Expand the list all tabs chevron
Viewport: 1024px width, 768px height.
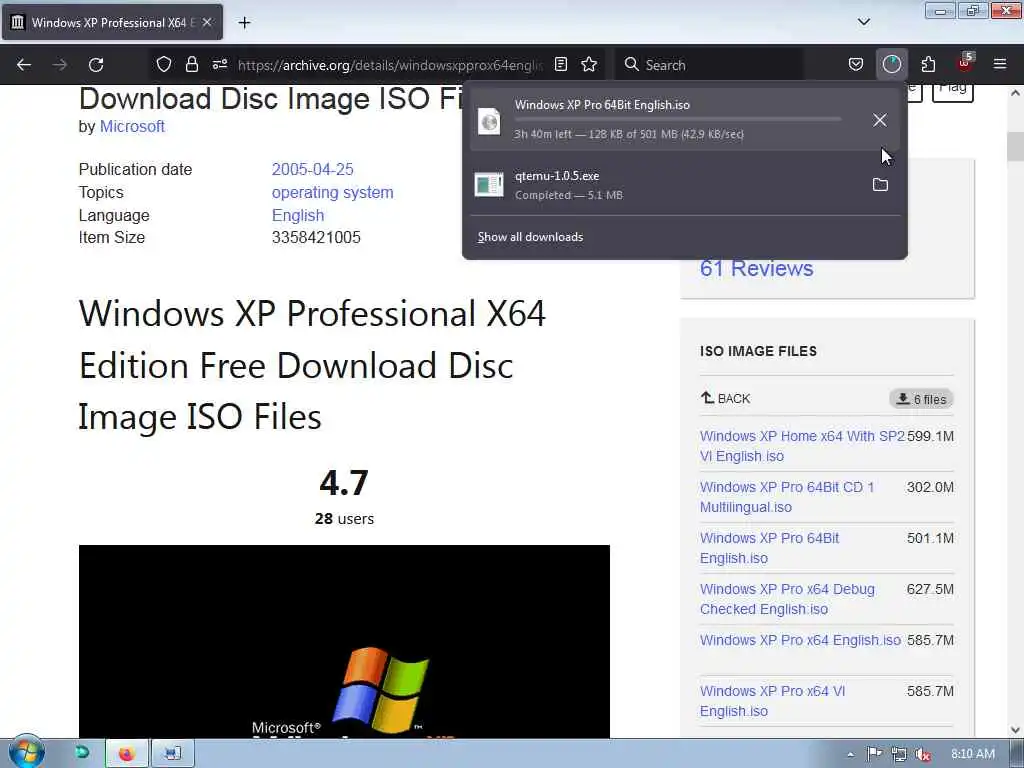pyautogui.click(x=864, y=22)
